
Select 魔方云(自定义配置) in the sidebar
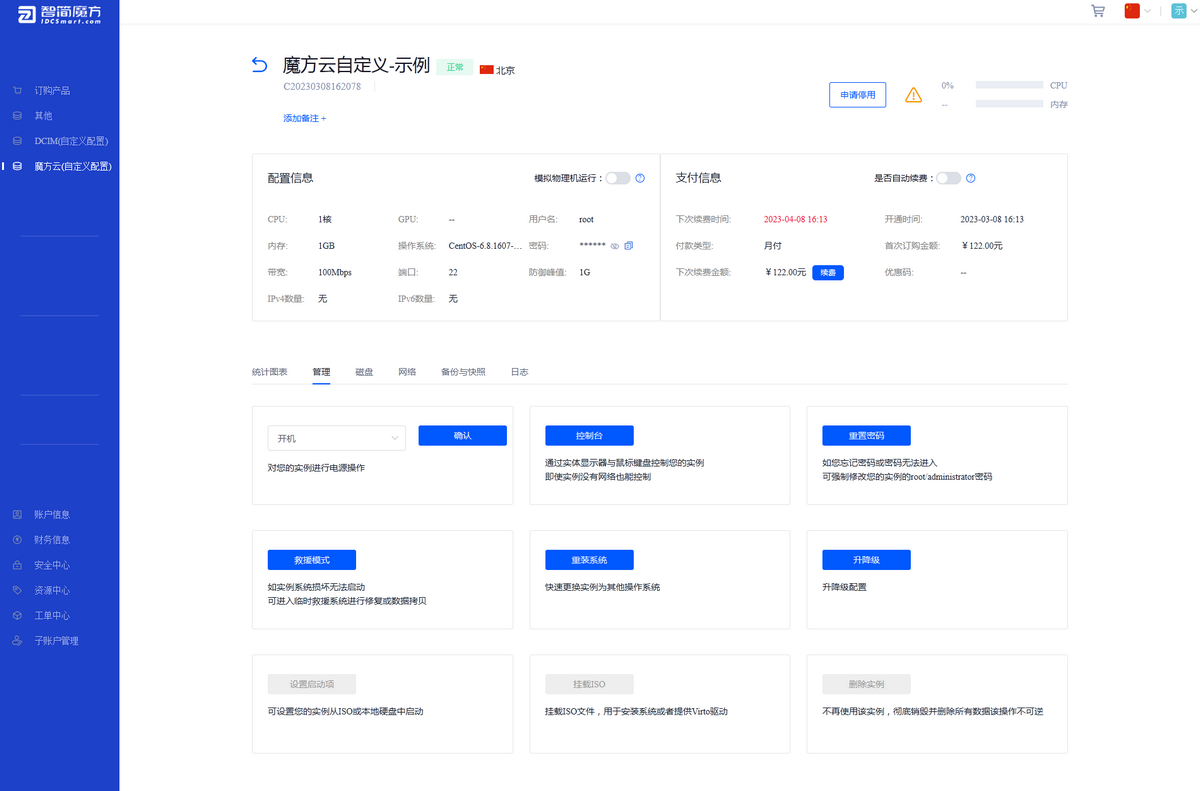72,167
